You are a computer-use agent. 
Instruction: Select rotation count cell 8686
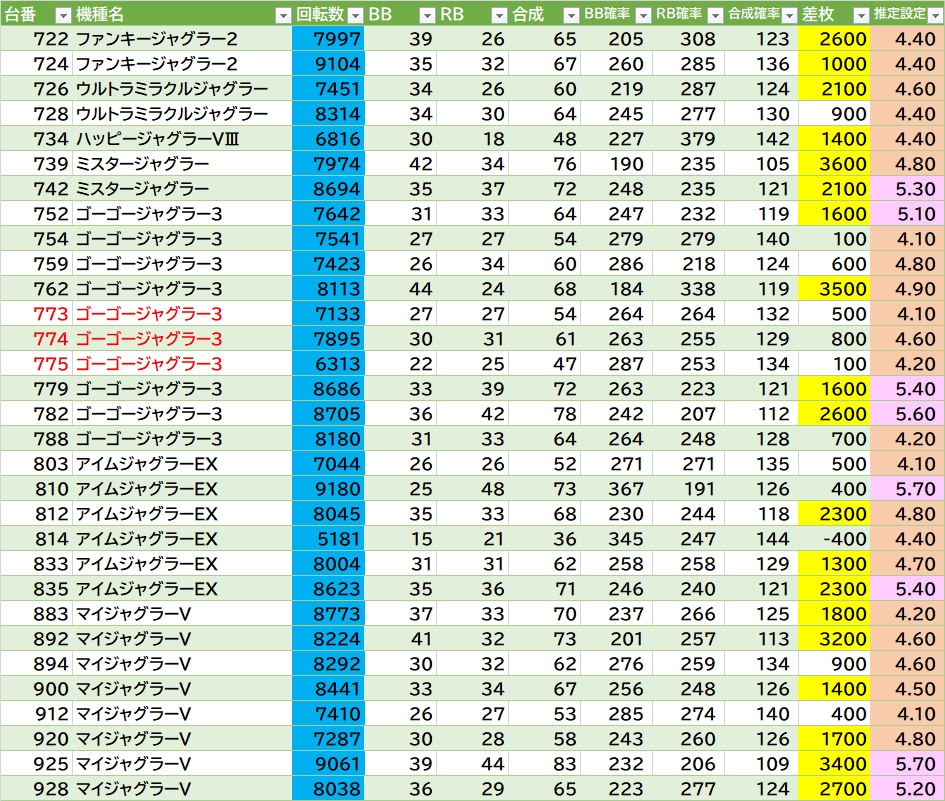328,389
